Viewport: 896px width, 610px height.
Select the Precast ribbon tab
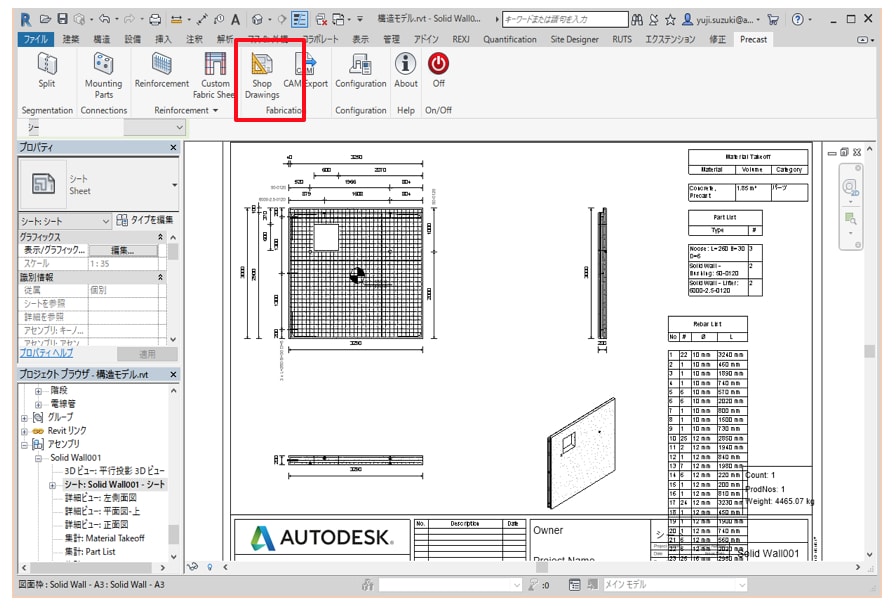[x=753, y=39]
